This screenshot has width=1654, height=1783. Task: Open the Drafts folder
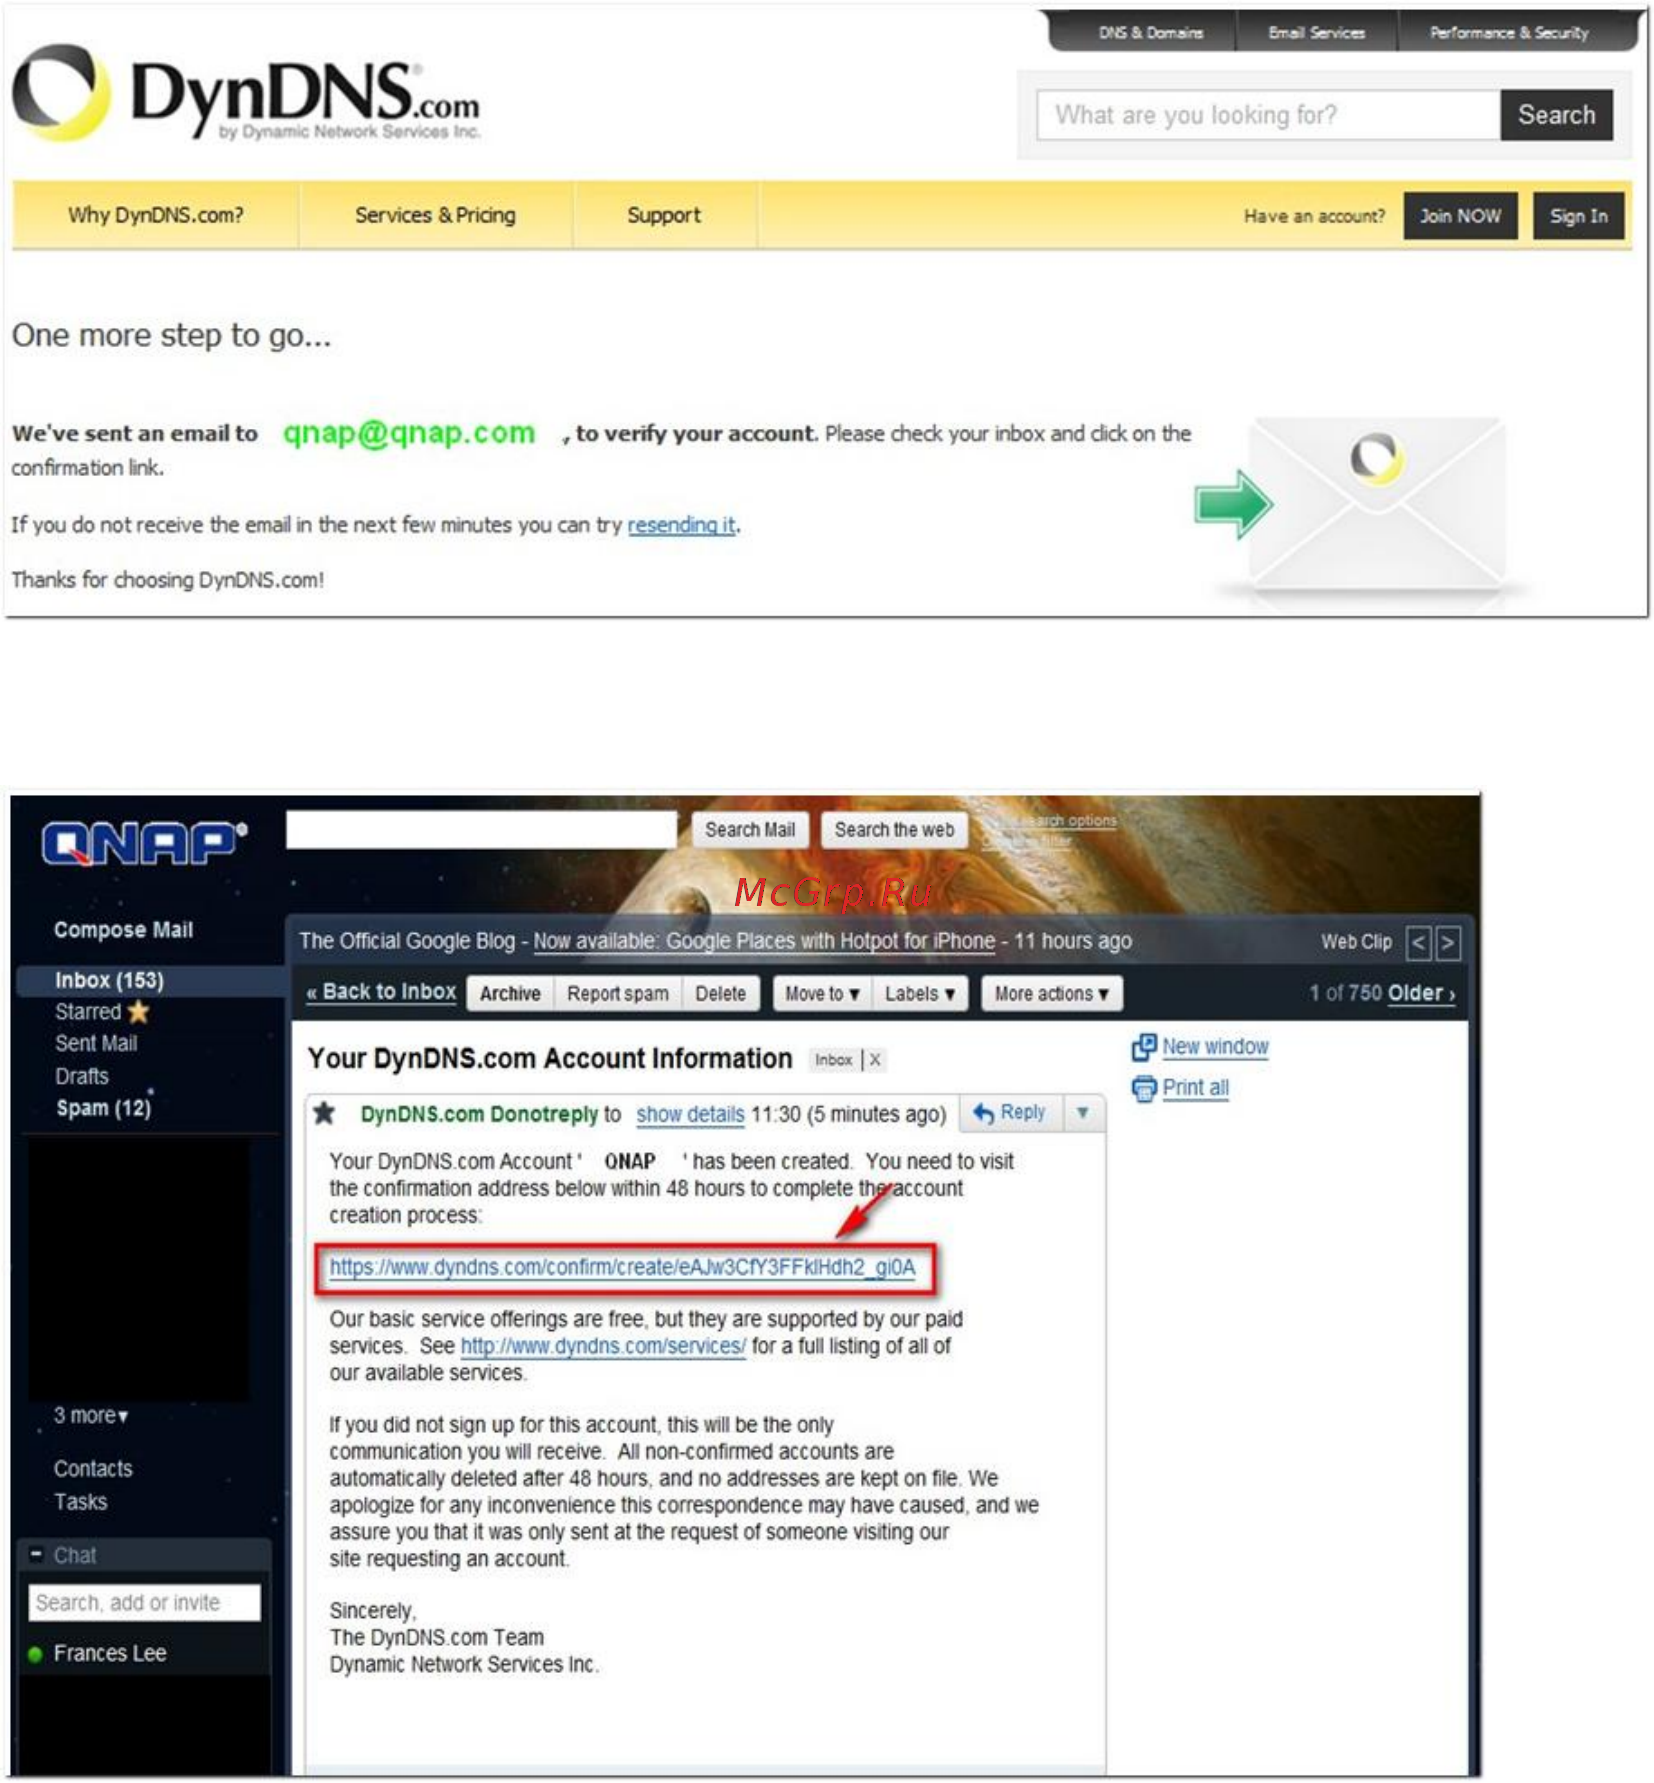82,1076
